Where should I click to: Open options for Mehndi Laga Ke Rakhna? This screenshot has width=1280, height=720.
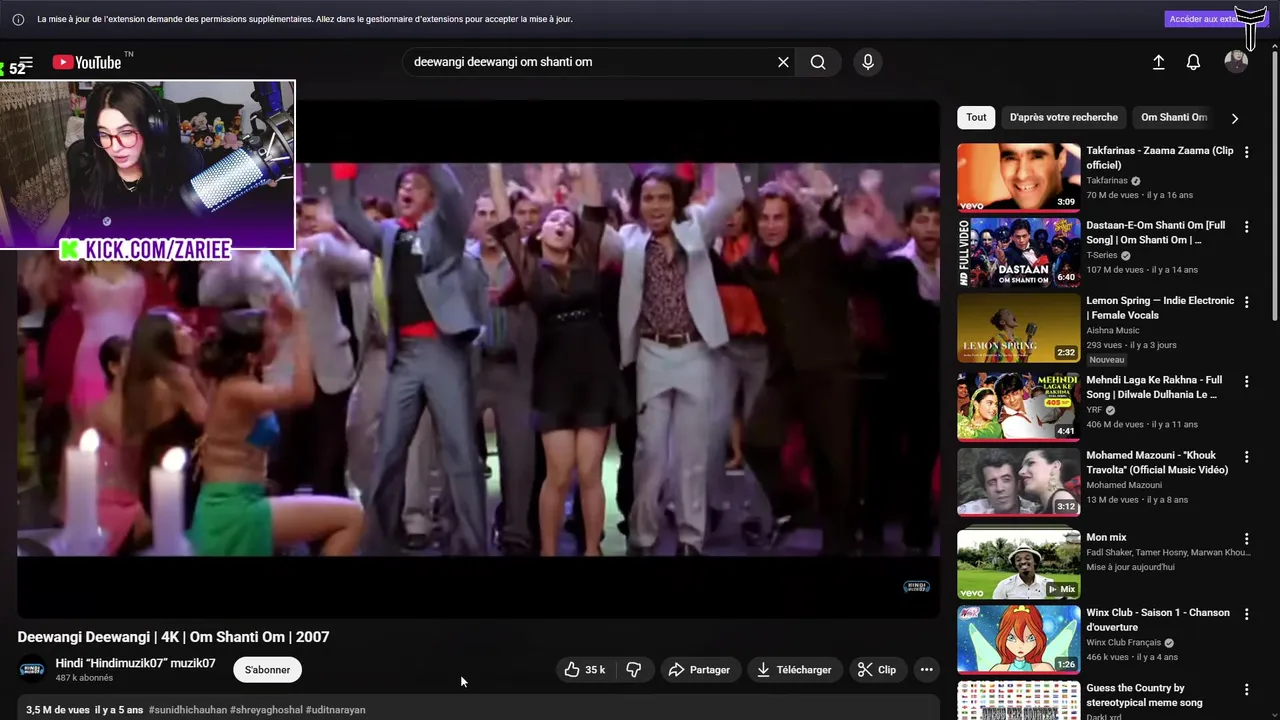tap(1246, 381)
